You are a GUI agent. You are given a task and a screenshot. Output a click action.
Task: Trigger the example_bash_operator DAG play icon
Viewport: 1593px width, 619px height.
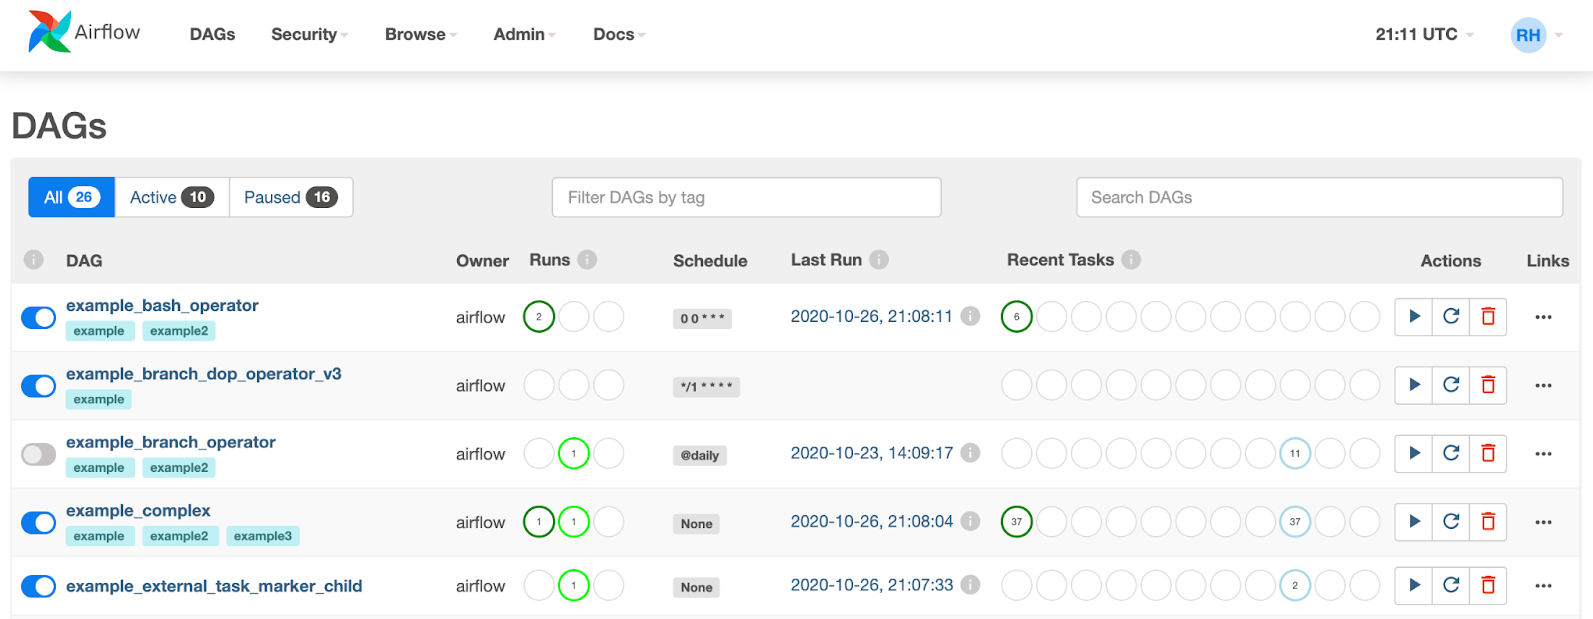(x=1414, y=317)
